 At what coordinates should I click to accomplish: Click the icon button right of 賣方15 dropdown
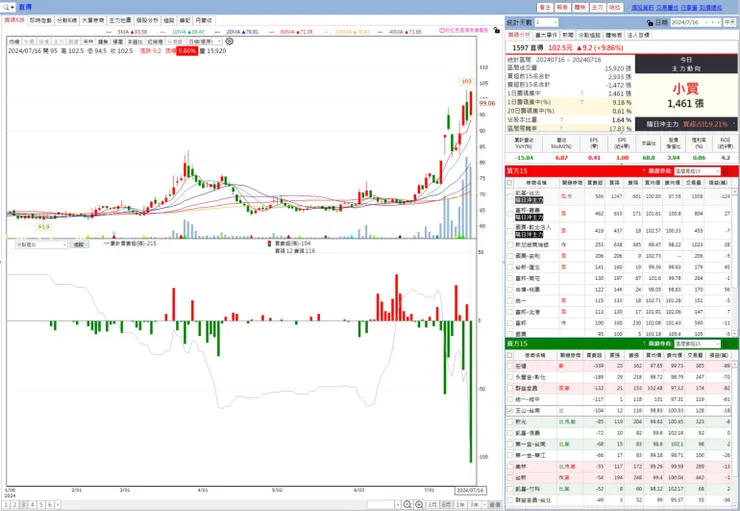click(726, 343)
